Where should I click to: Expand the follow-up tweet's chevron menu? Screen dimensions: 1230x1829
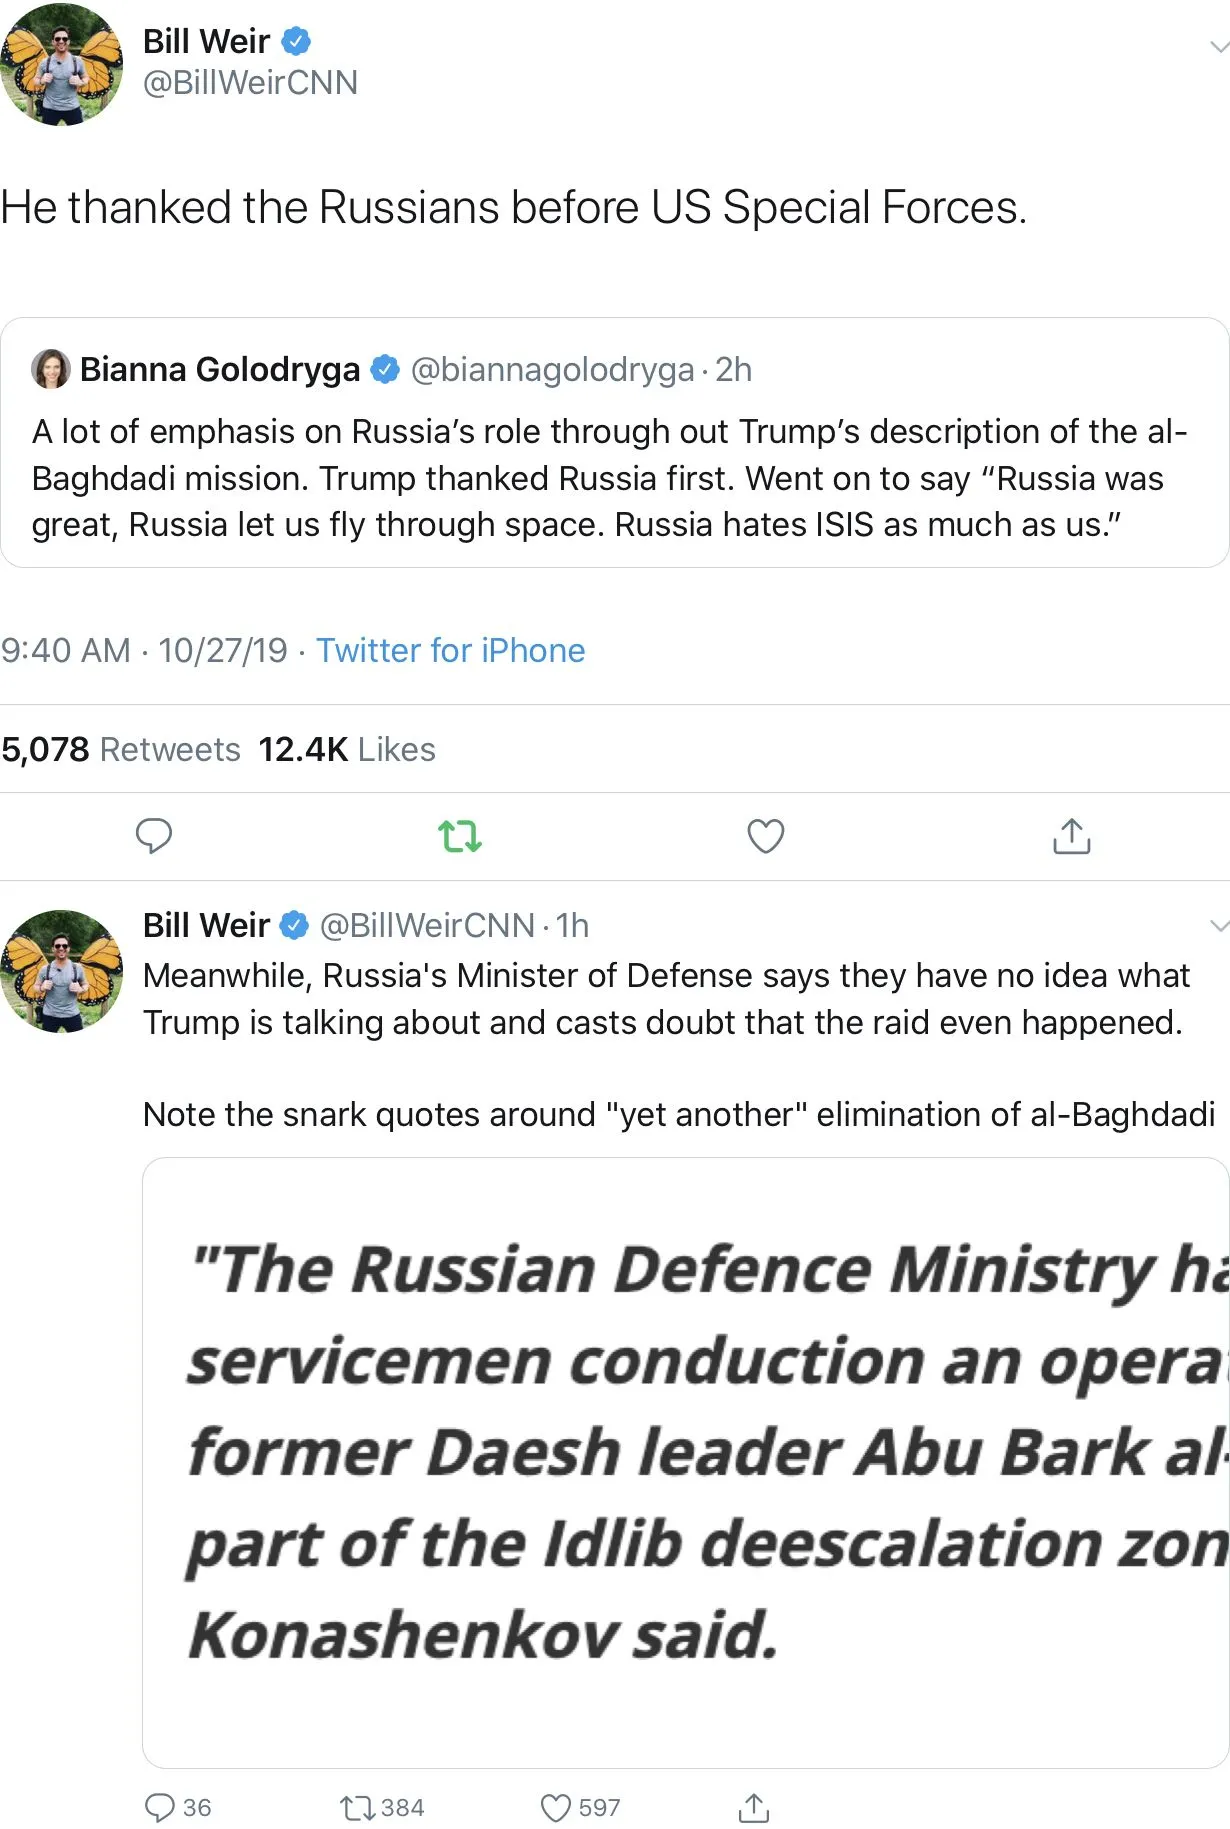(1217, 926)
